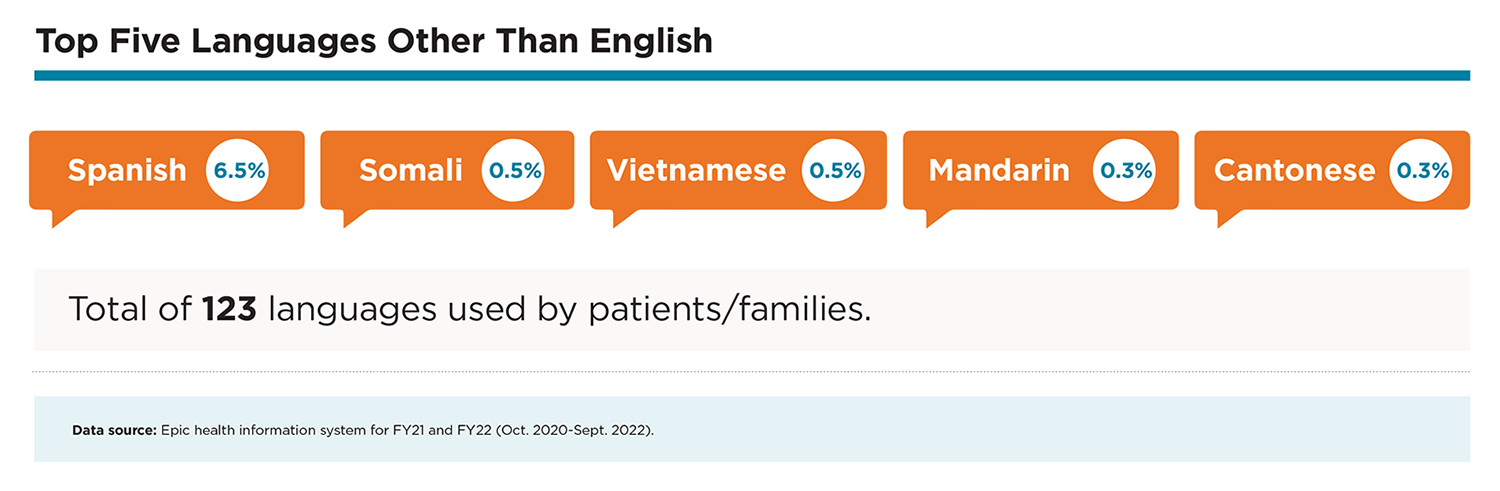Click the Top Five Languages heading
Viewport: 1500px width, 491px height.
click(373, 41)
